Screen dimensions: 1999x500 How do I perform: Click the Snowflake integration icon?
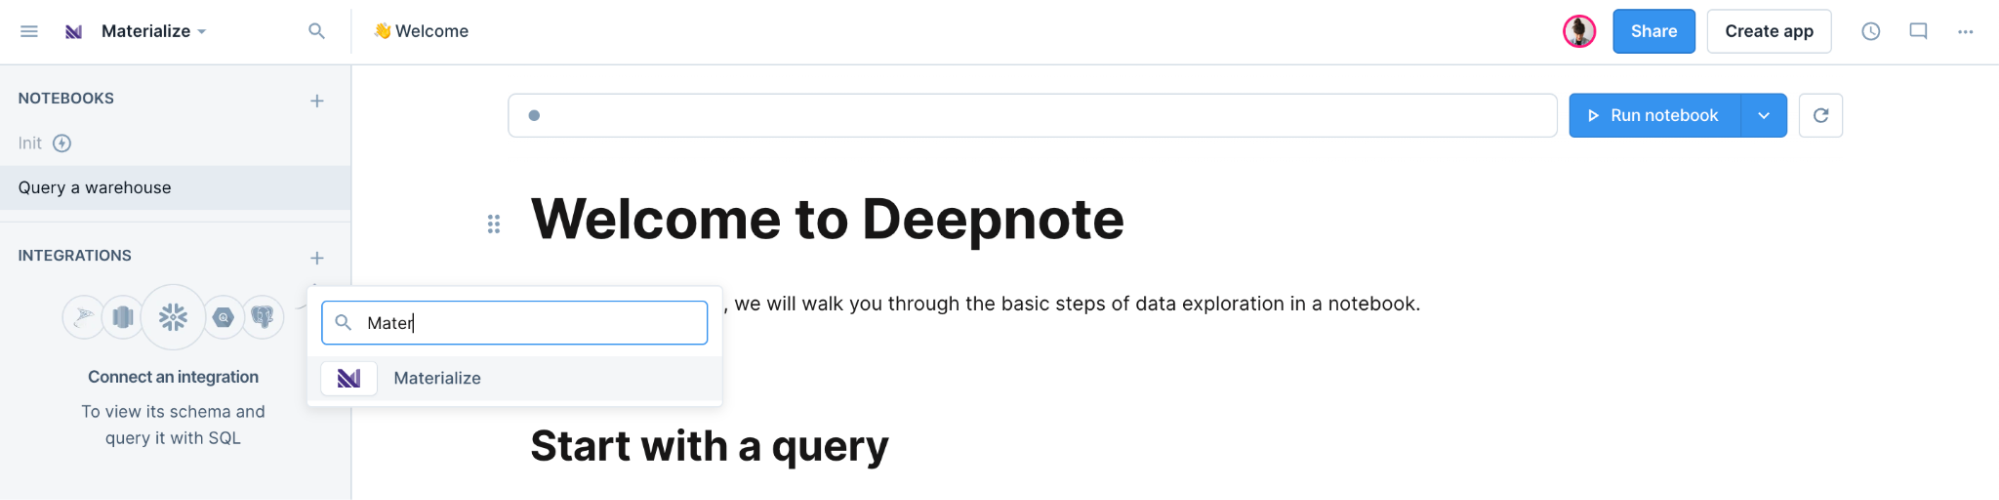(173, 318)
